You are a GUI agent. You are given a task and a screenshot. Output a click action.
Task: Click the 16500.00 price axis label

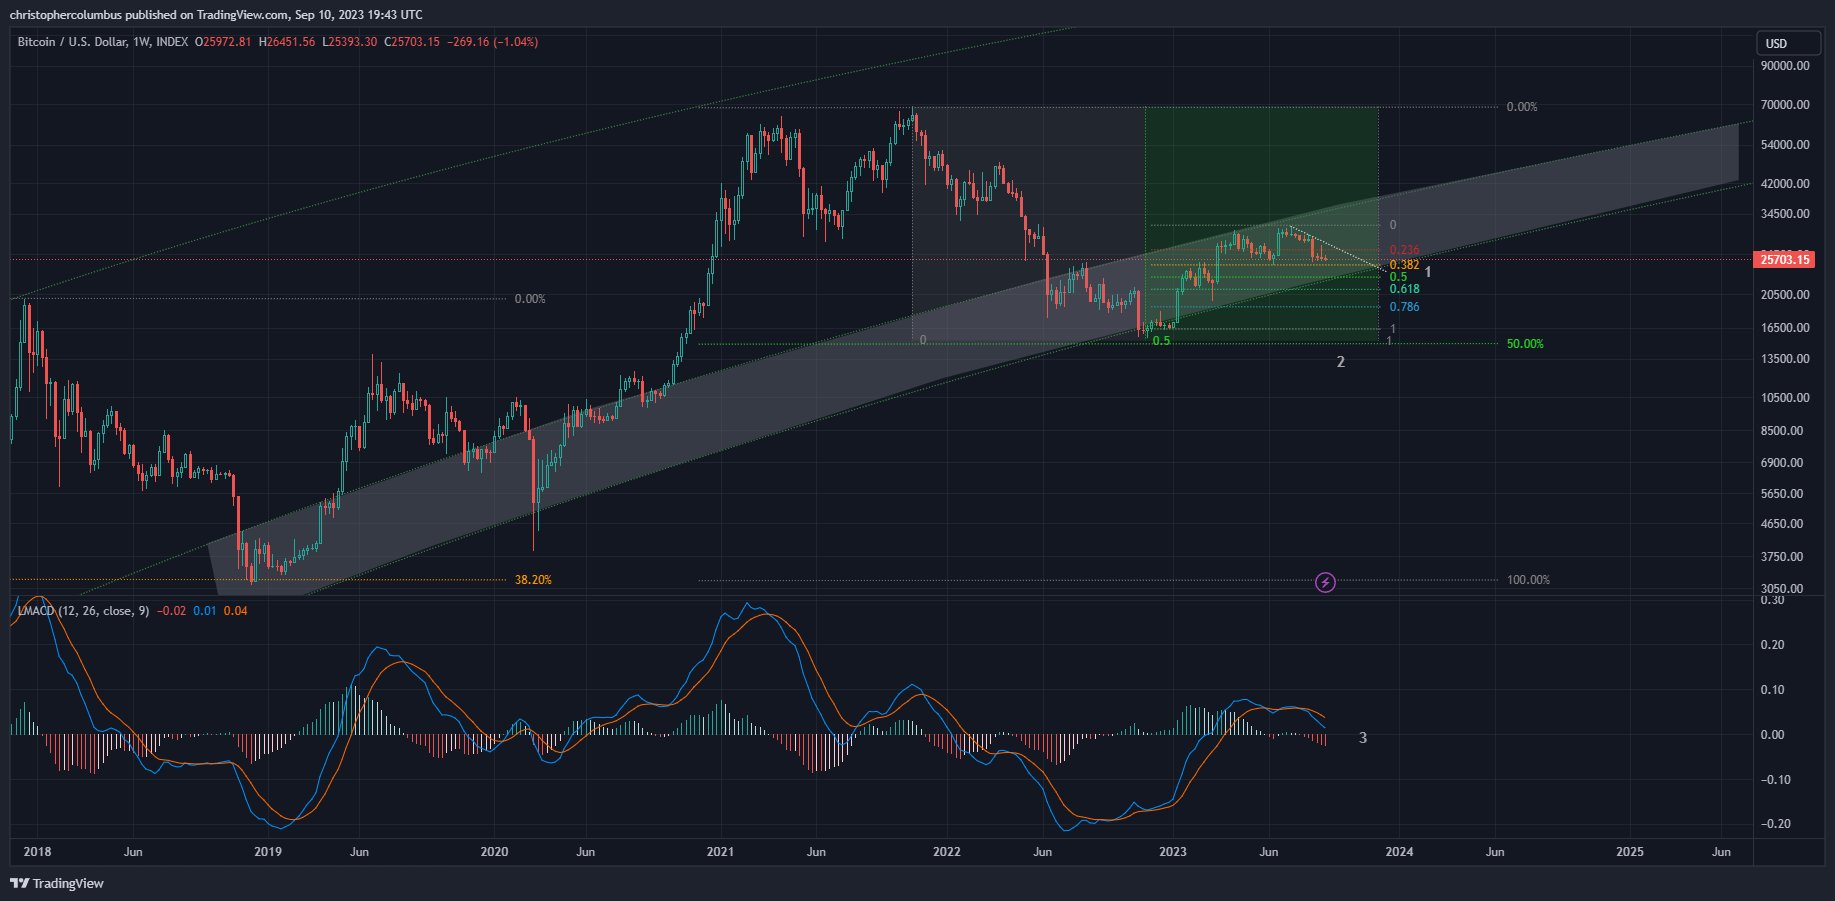tap(1785, 328)
